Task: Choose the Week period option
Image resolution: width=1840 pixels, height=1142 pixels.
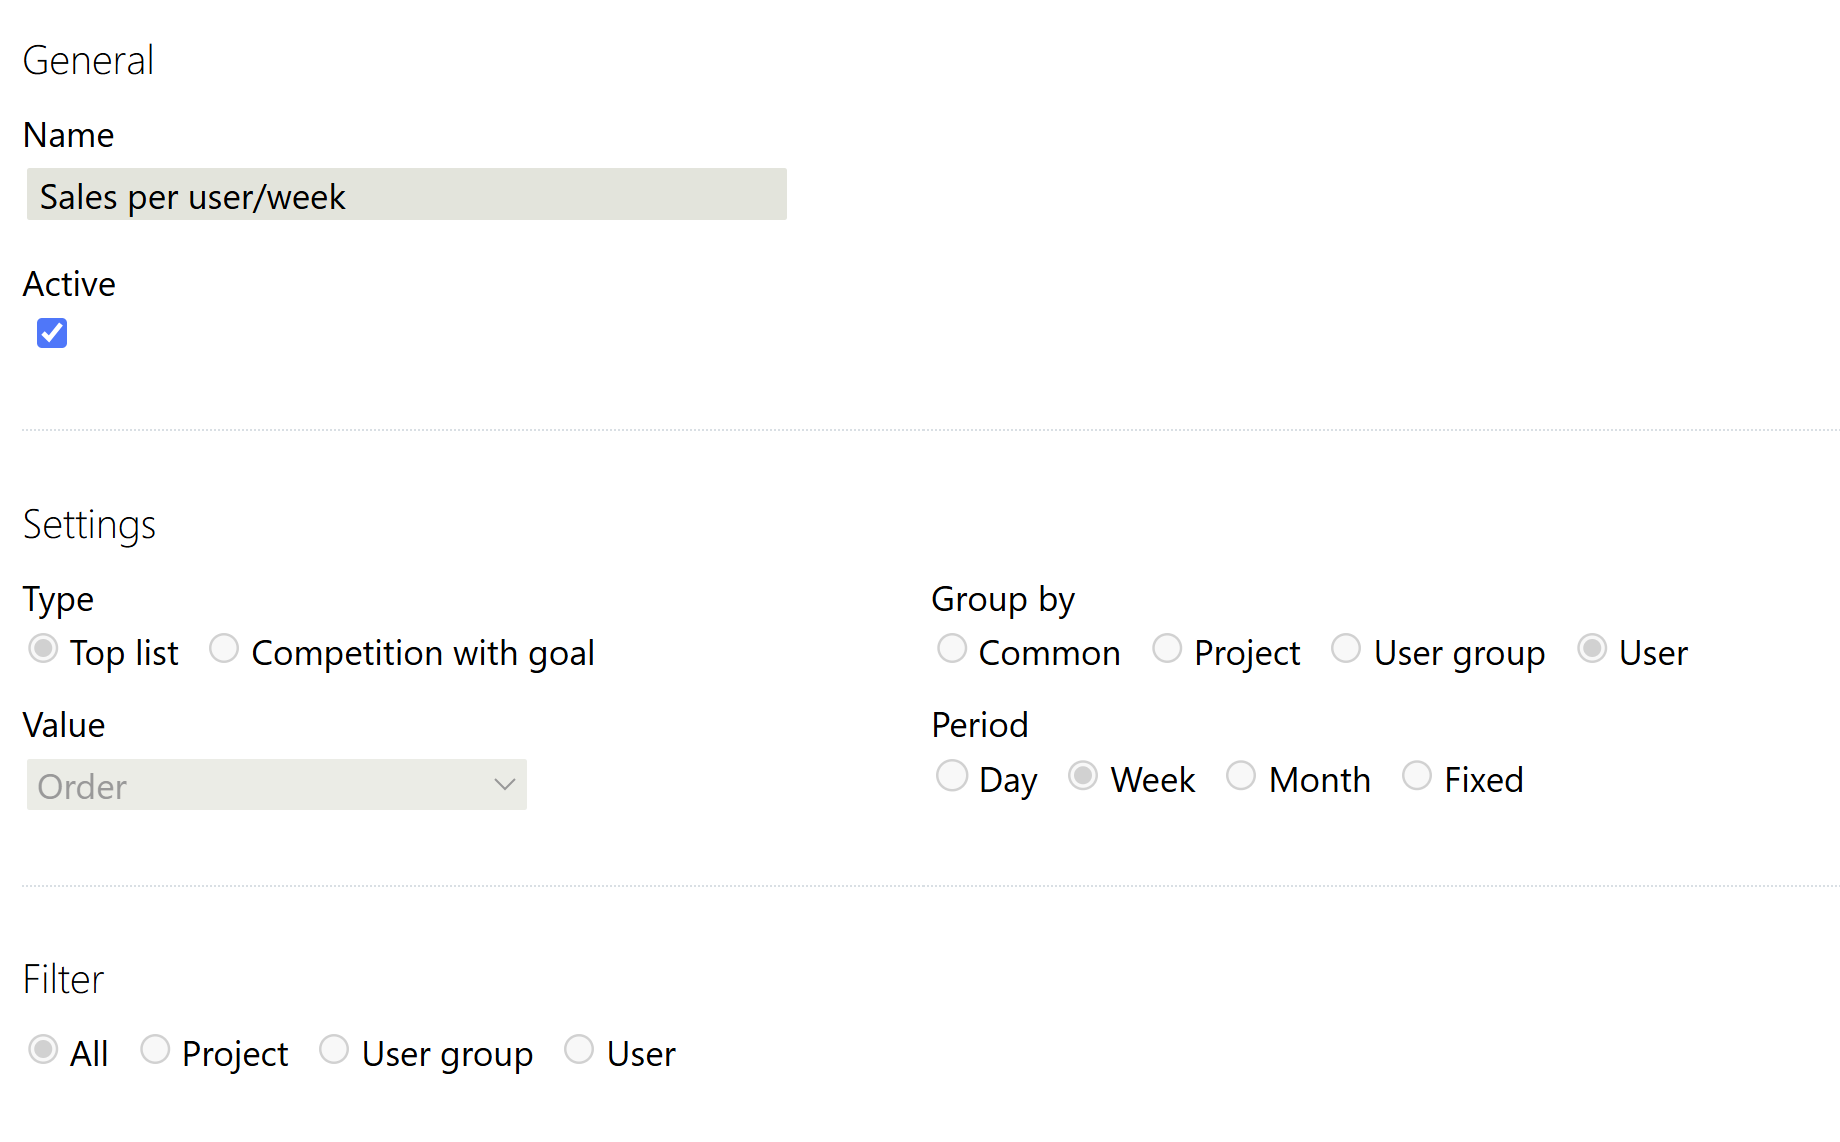Action: tap(1083, 776)
